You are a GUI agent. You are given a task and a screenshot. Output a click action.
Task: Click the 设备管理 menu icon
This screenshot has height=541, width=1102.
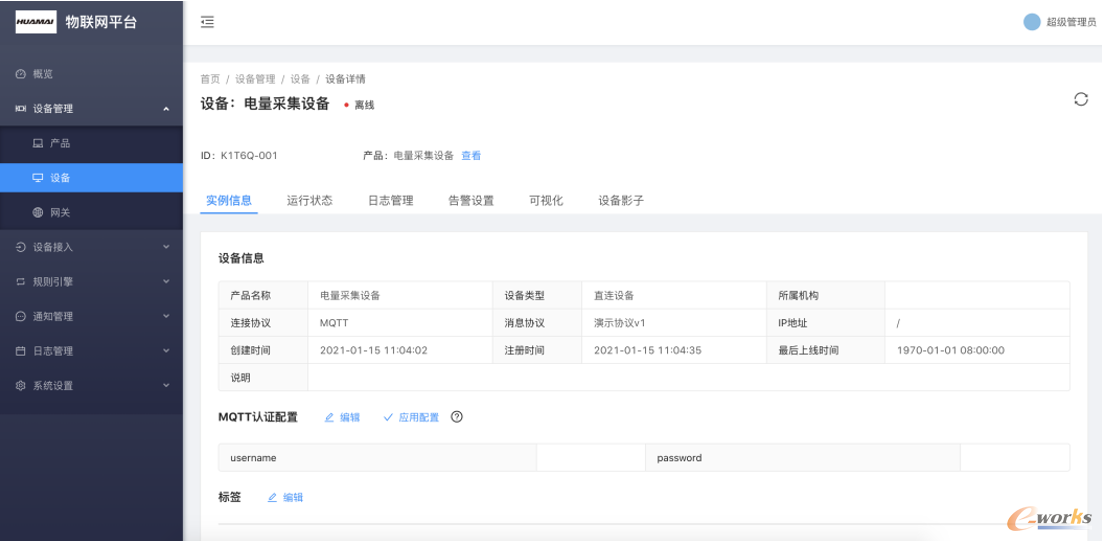(21, 109)
